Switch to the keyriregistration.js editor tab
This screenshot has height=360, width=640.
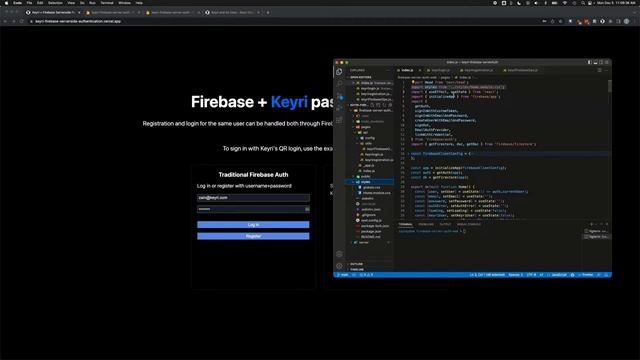click(x=478, y=70)
